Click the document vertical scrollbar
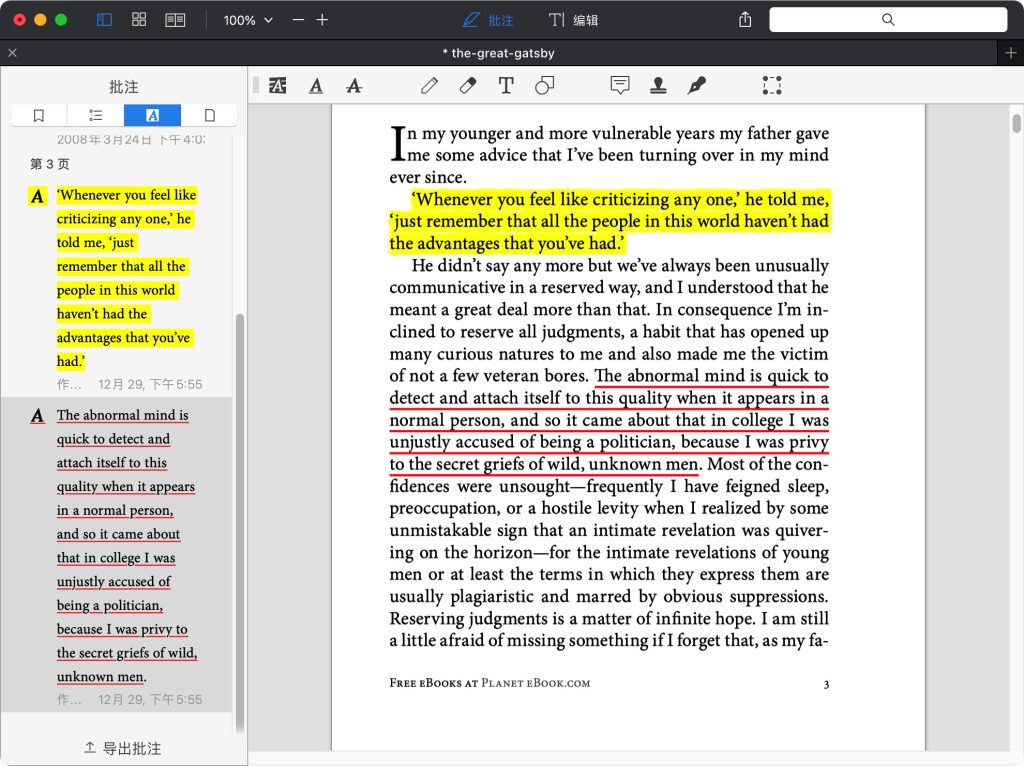1024x766 pixels. [1017, 123]
